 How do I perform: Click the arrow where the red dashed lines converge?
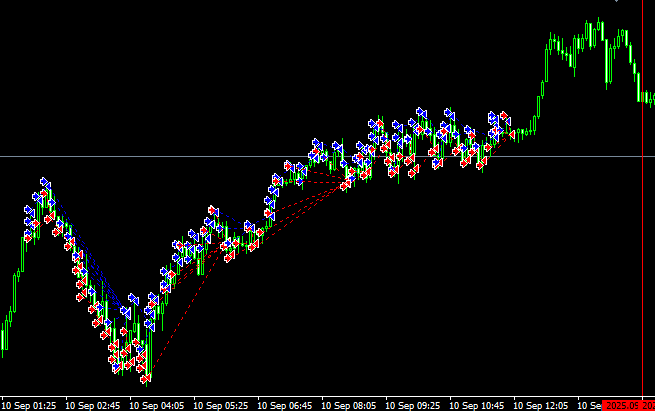click(x=346, y=184)
